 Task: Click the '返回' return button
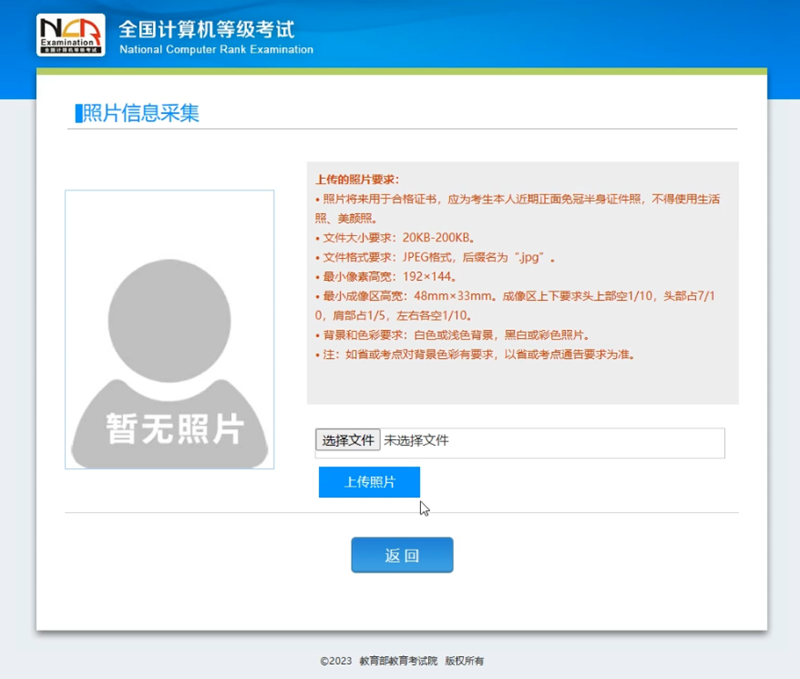pyautogui.click(x=402, y=554)
